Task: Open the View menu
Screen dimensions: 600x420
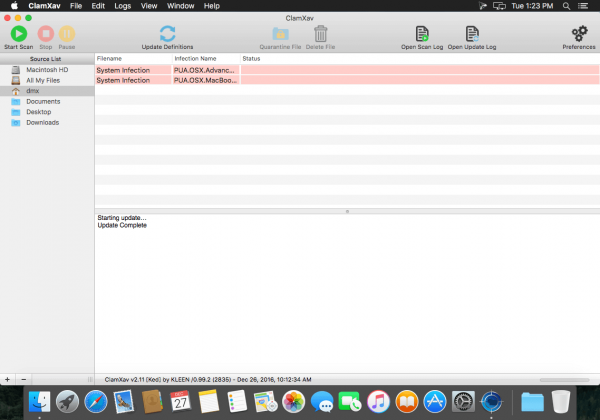Action: point(149,6)
